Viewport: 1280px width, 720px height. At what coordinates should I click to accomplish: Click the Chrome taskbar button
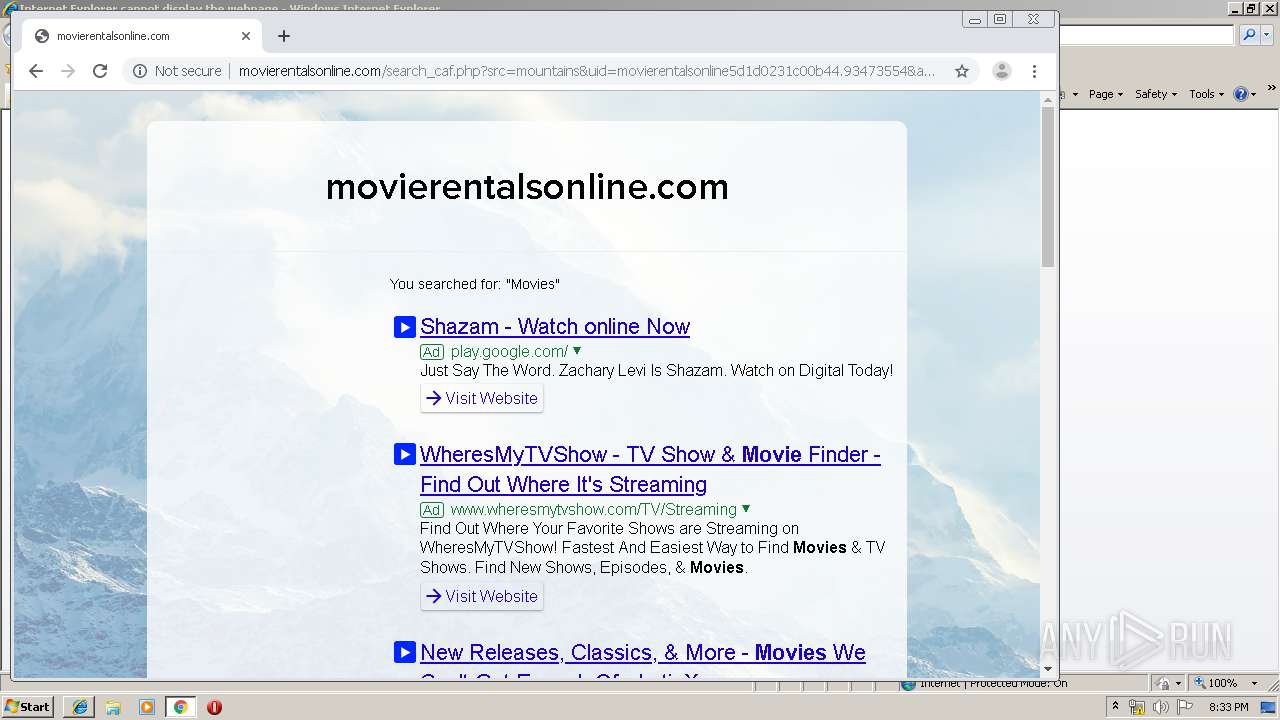[x=180, y=707]
